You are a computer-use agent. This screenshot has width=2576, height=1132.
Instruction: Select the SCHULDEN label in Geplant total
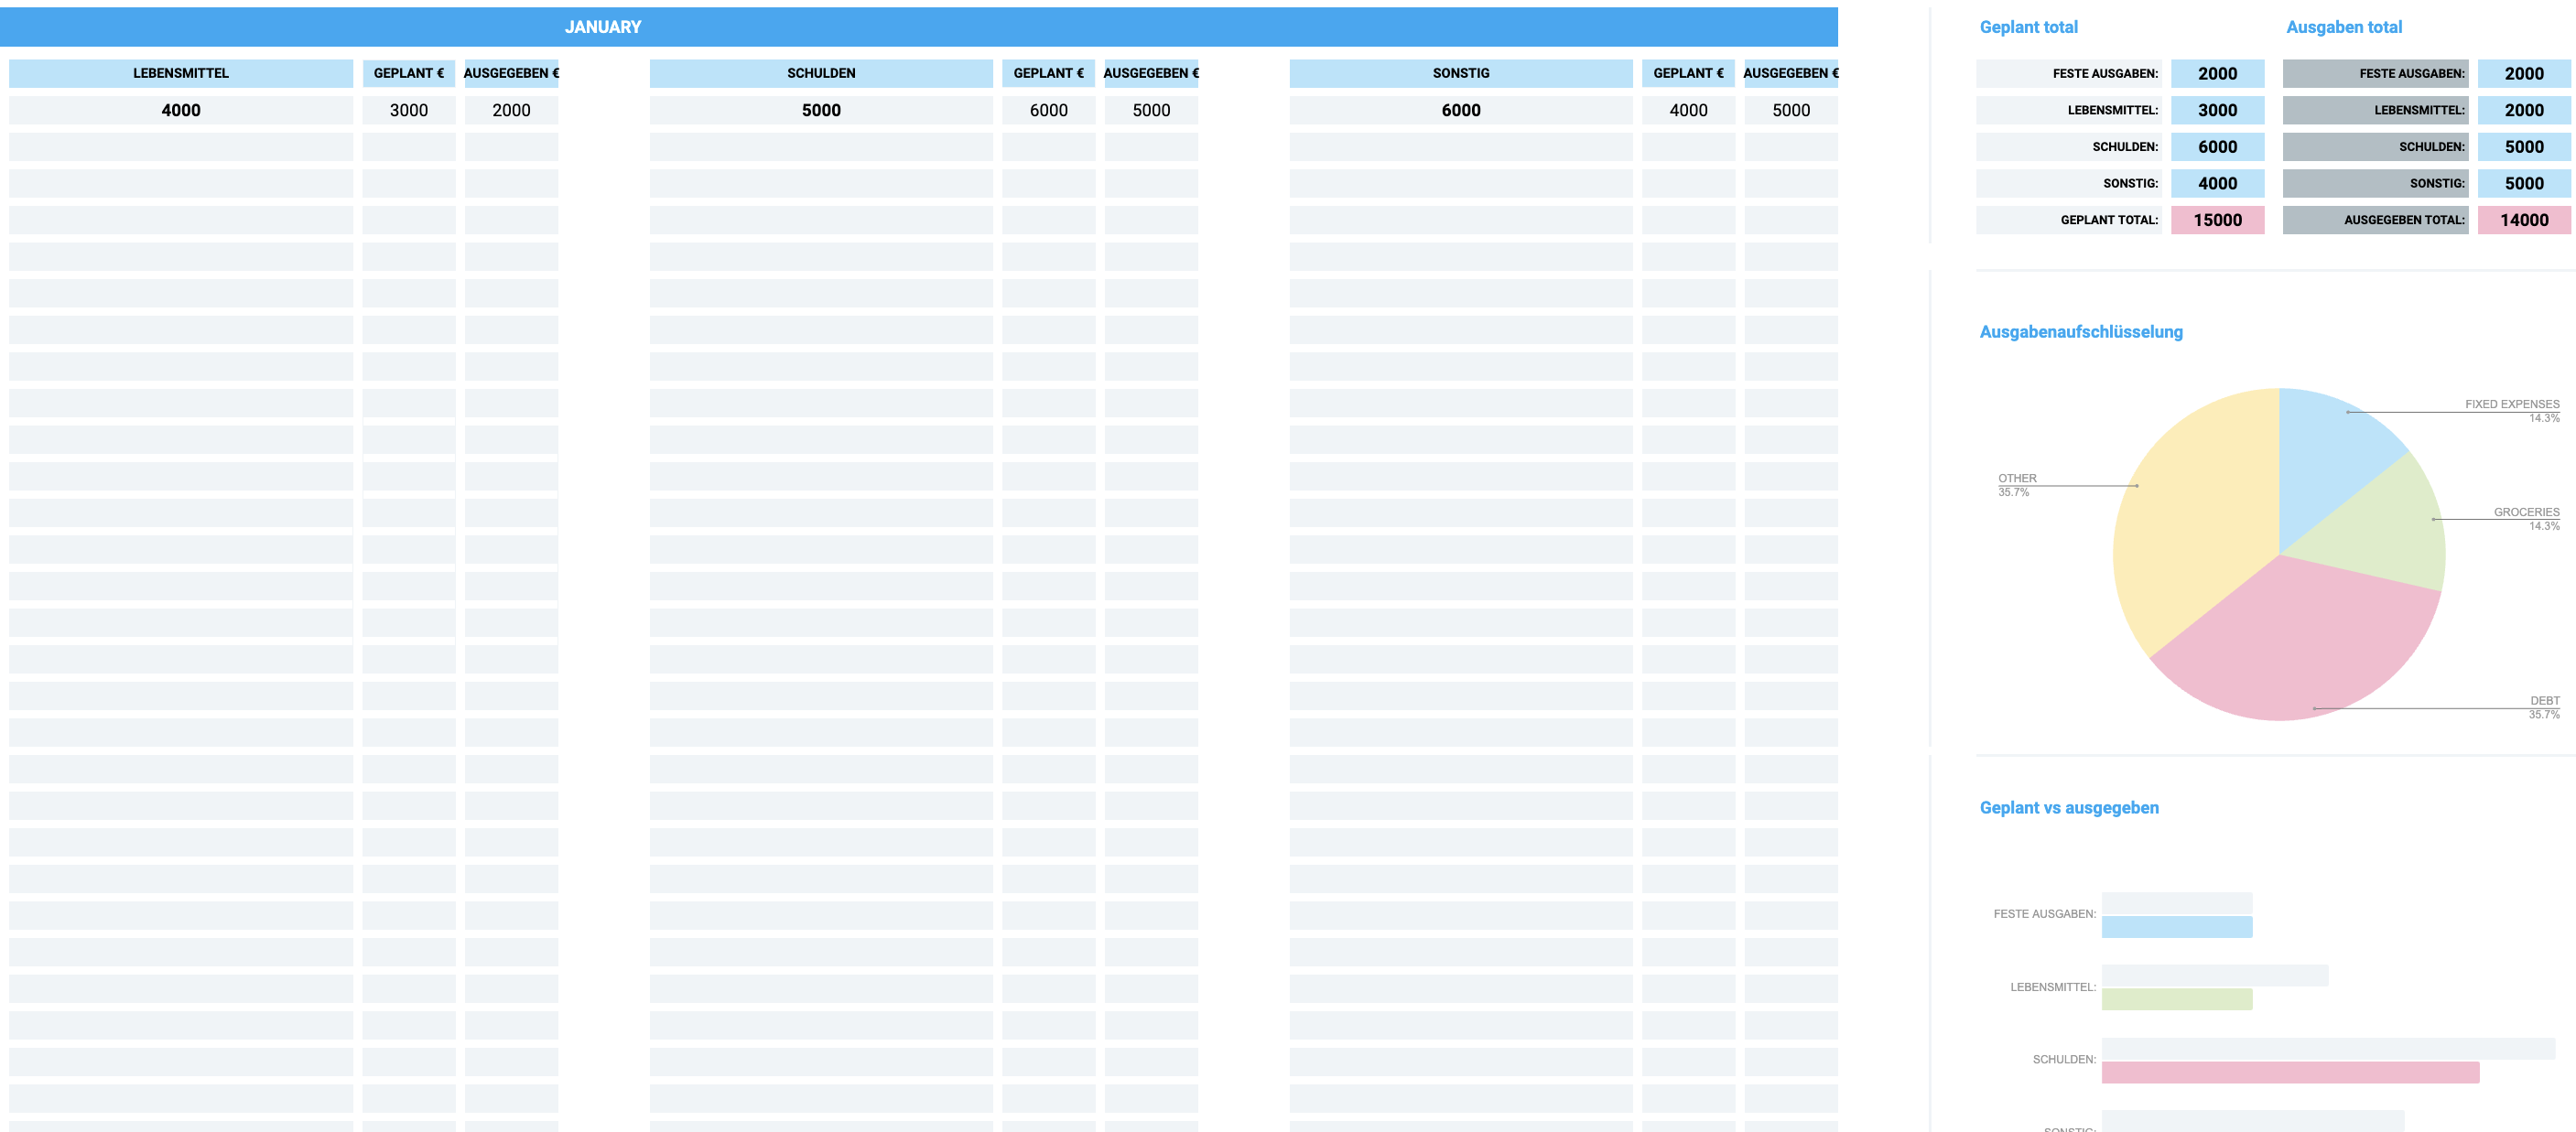tap(2069, 147)
